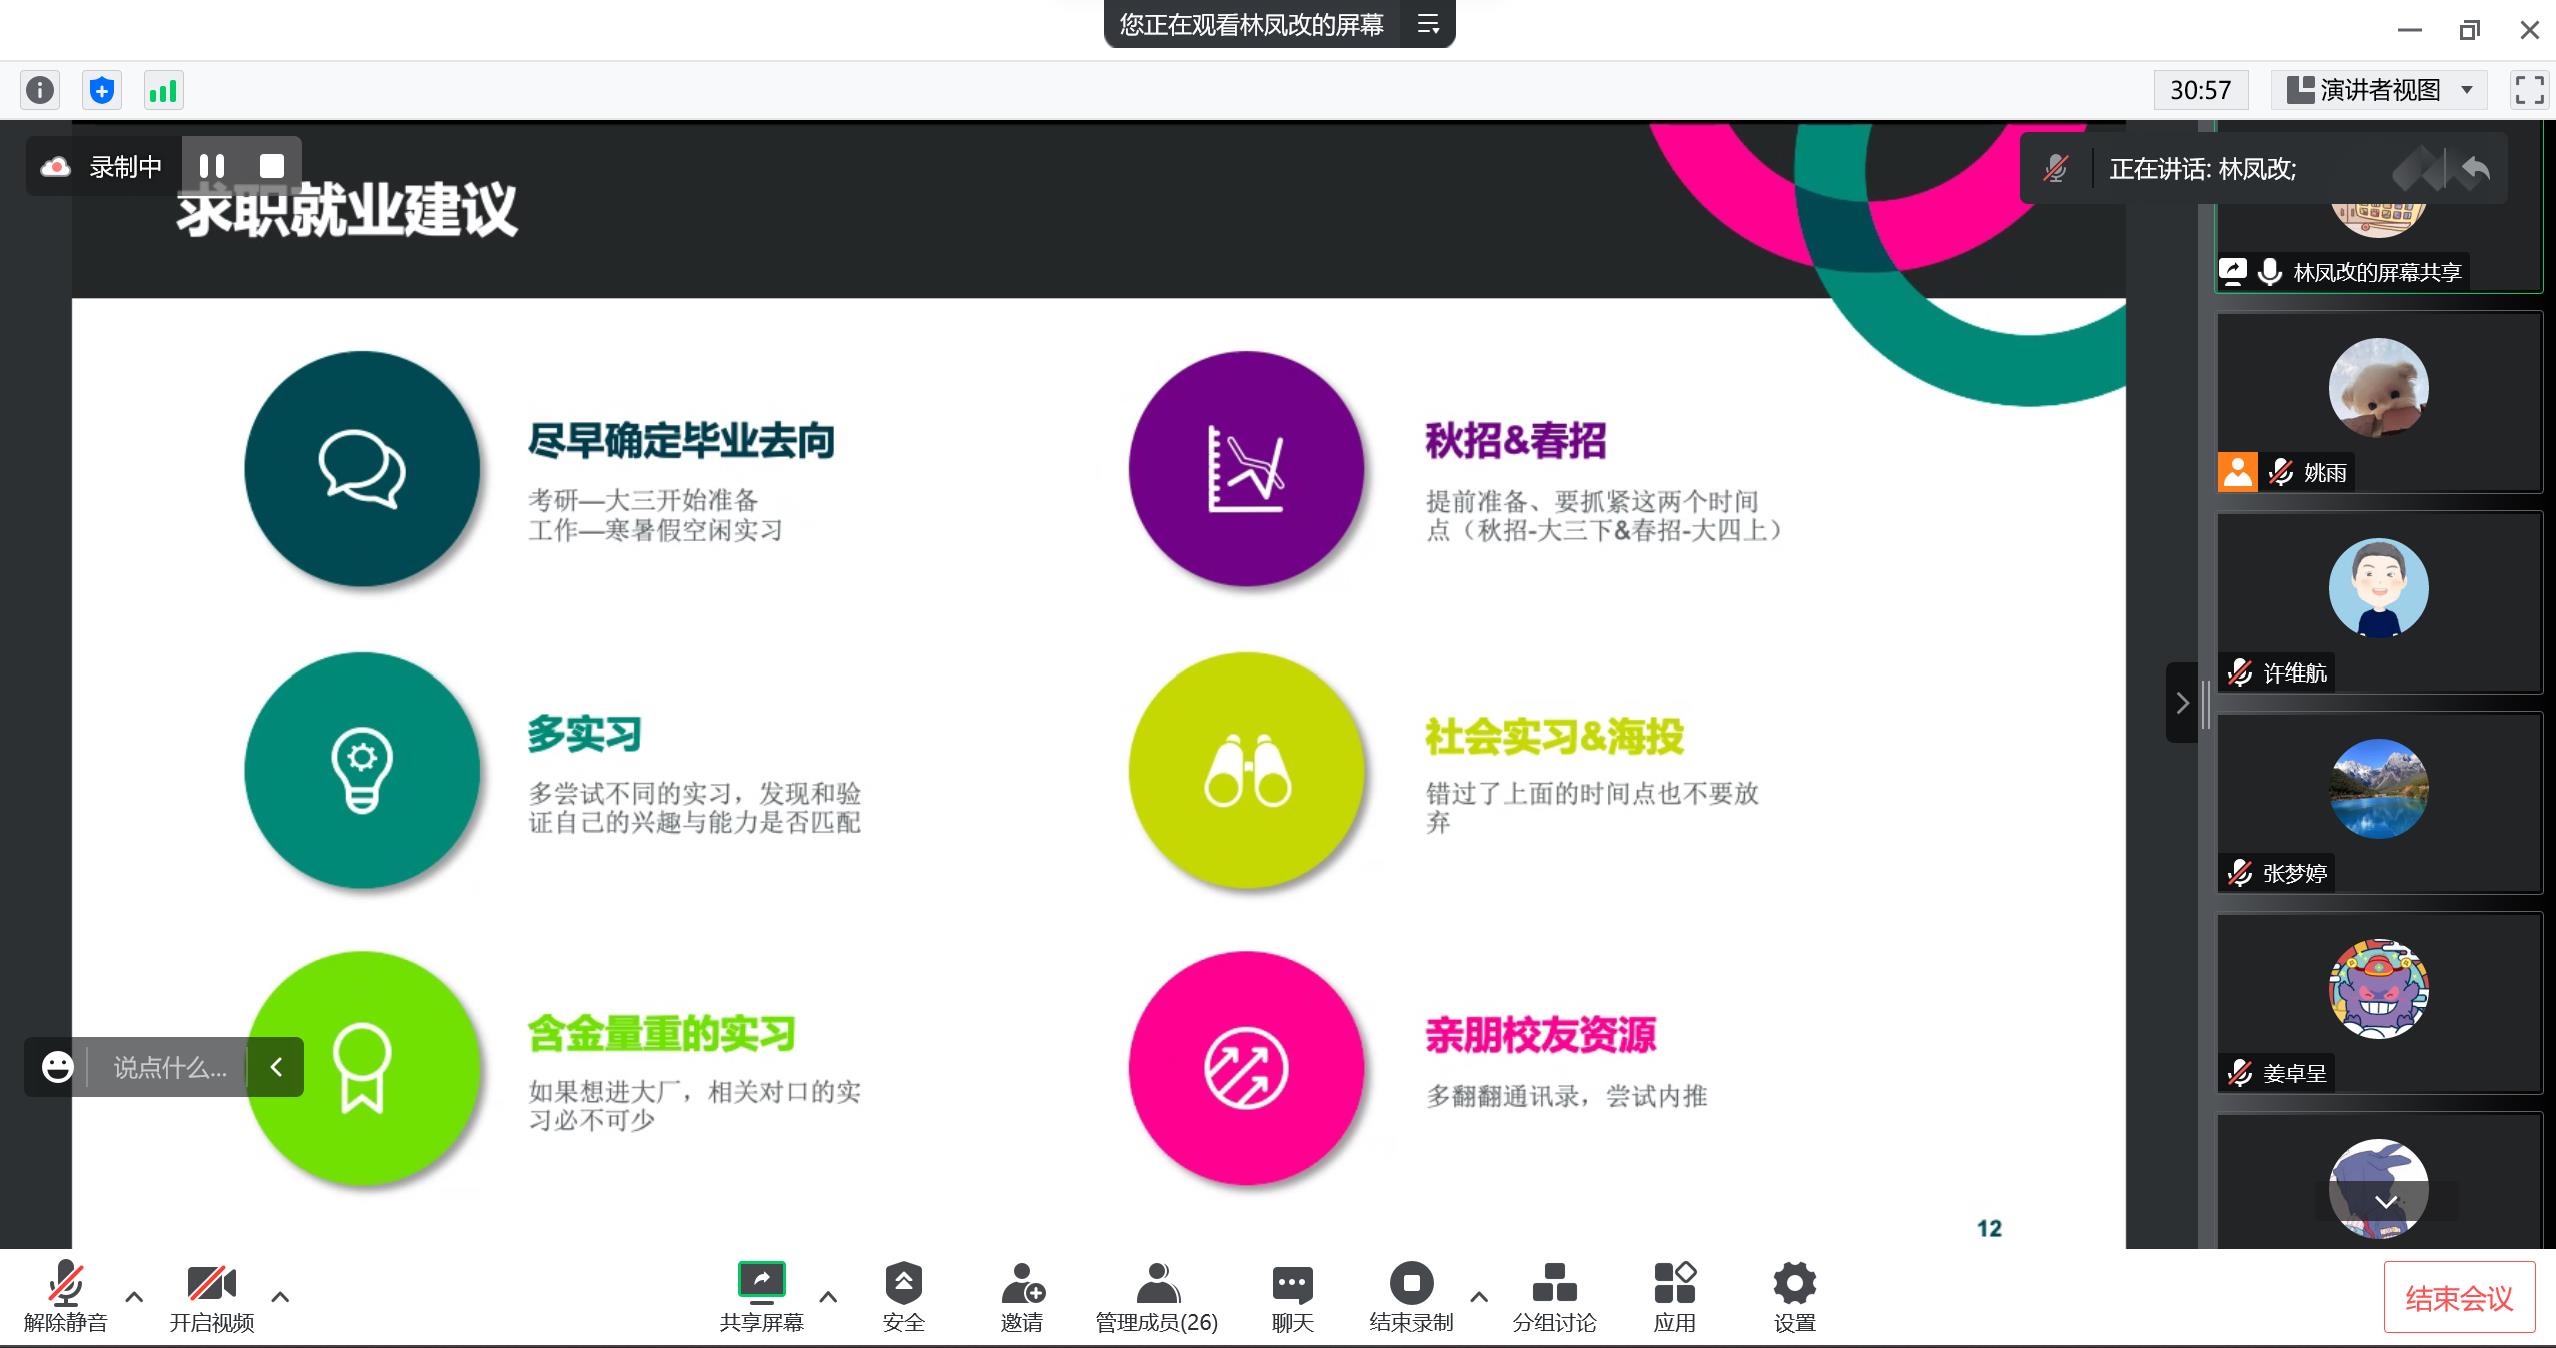Click the 说点什么 message input
Viewport: 2556px width, 1348px height.
169,1067
